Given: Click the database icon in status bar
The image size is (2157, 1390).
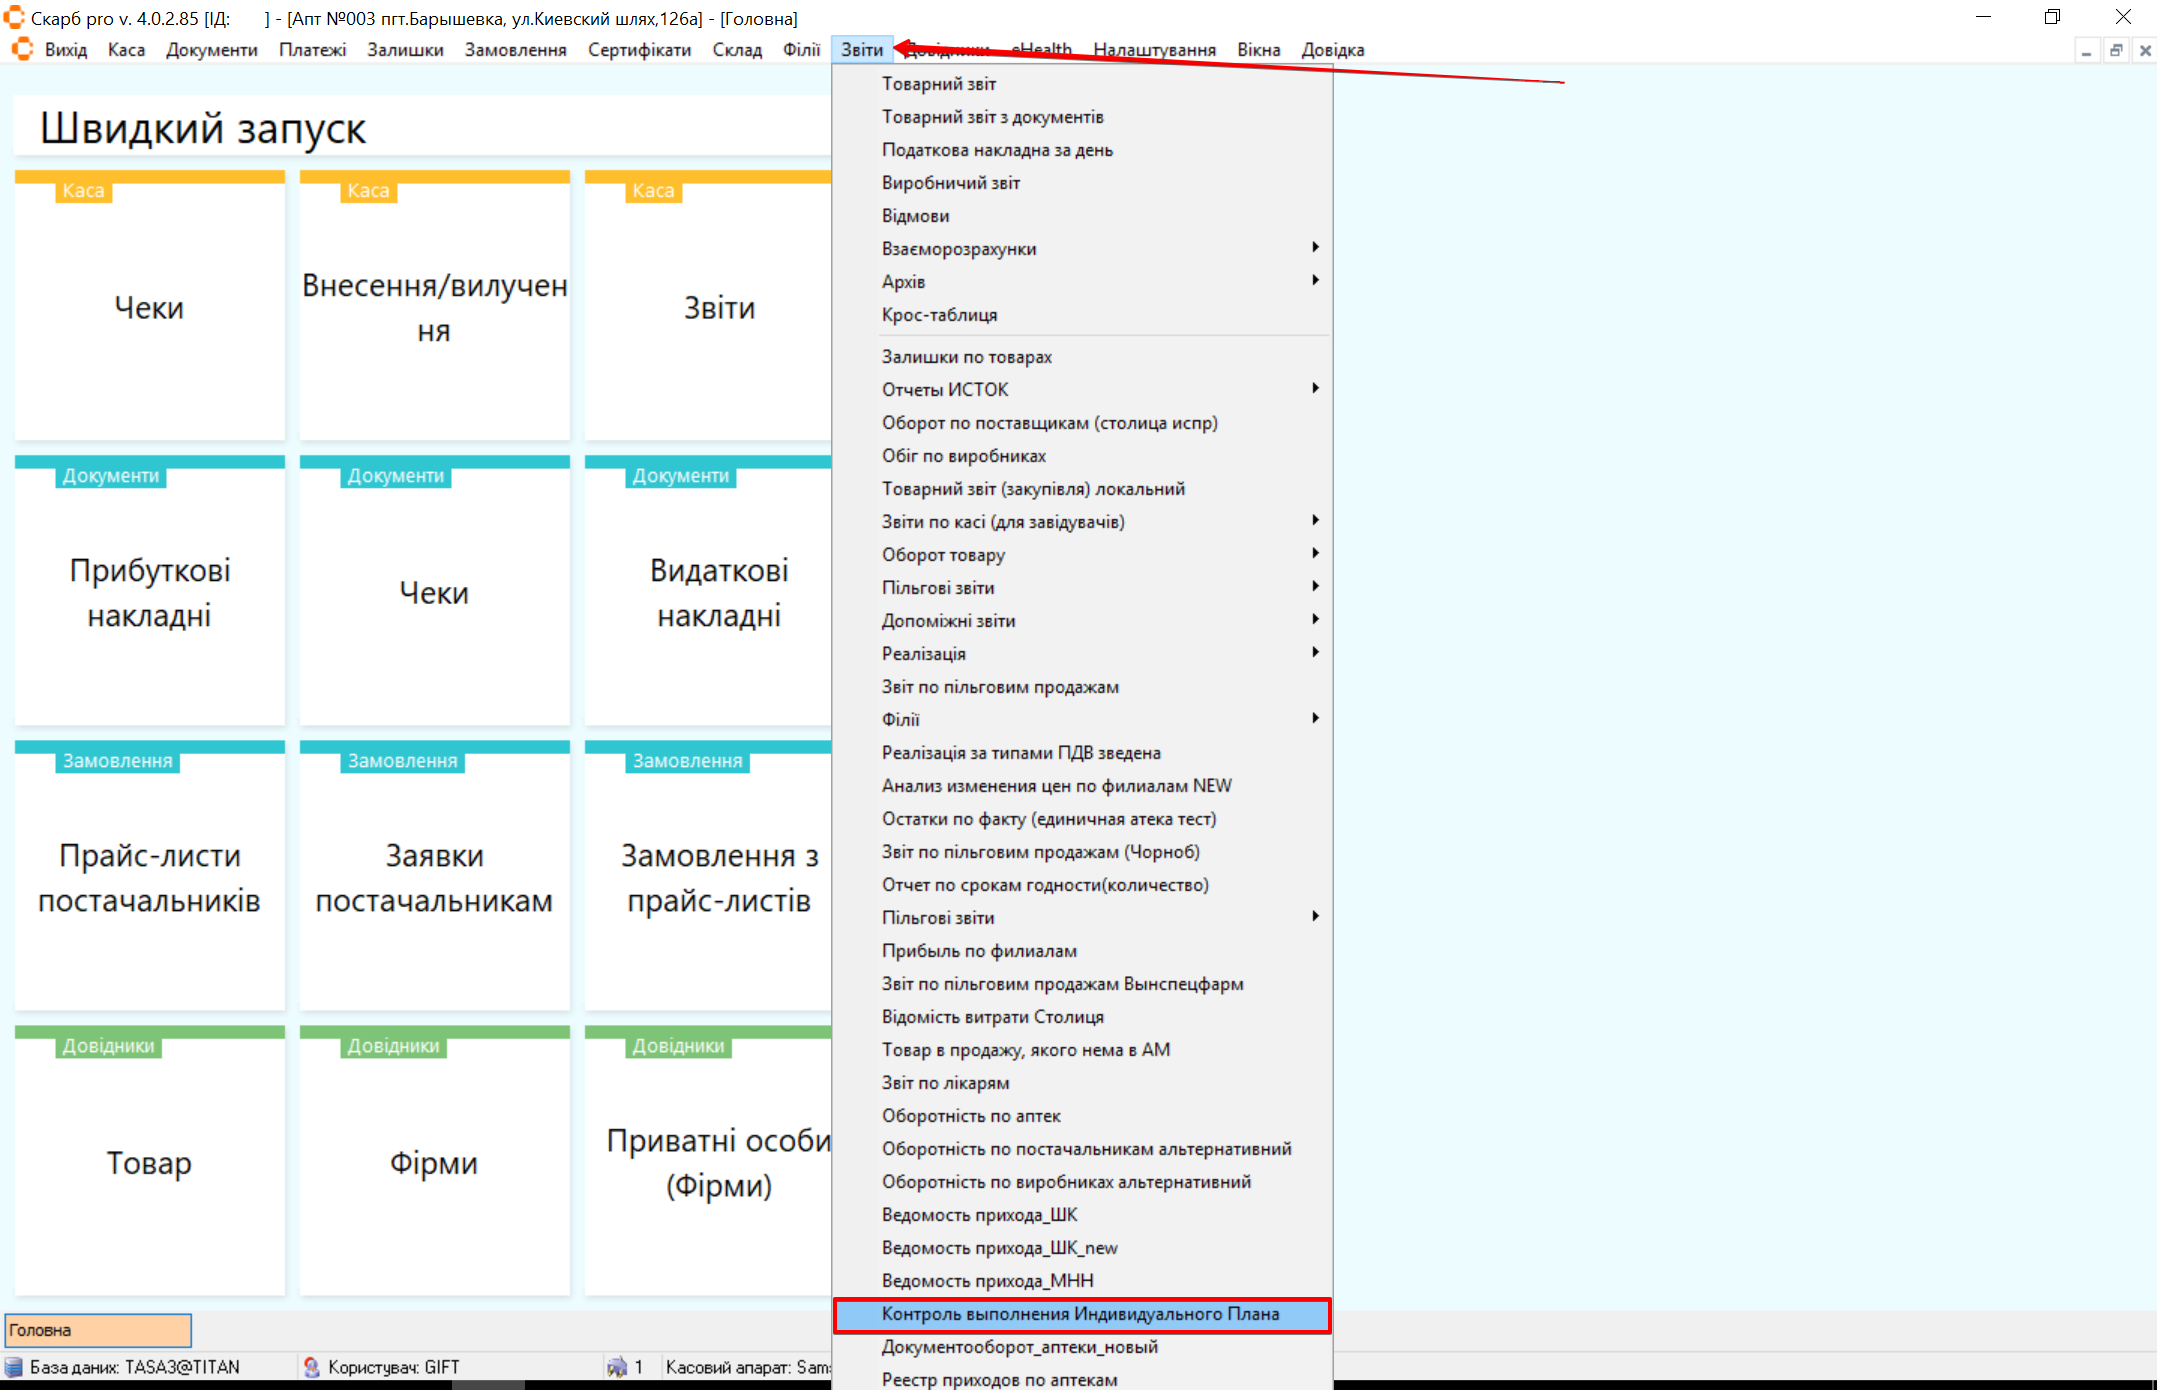Looking at the screenshot, I should 14,1367.
